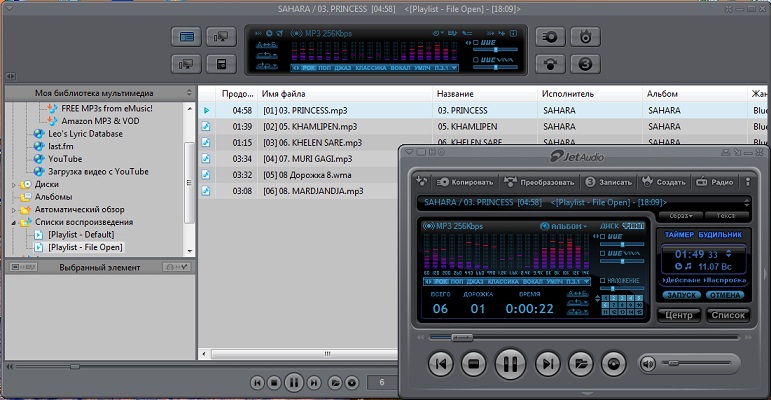The width and height of the screenshot is (771, 400).
Task: Click the speaker mute icon
Action: point(648,363)
